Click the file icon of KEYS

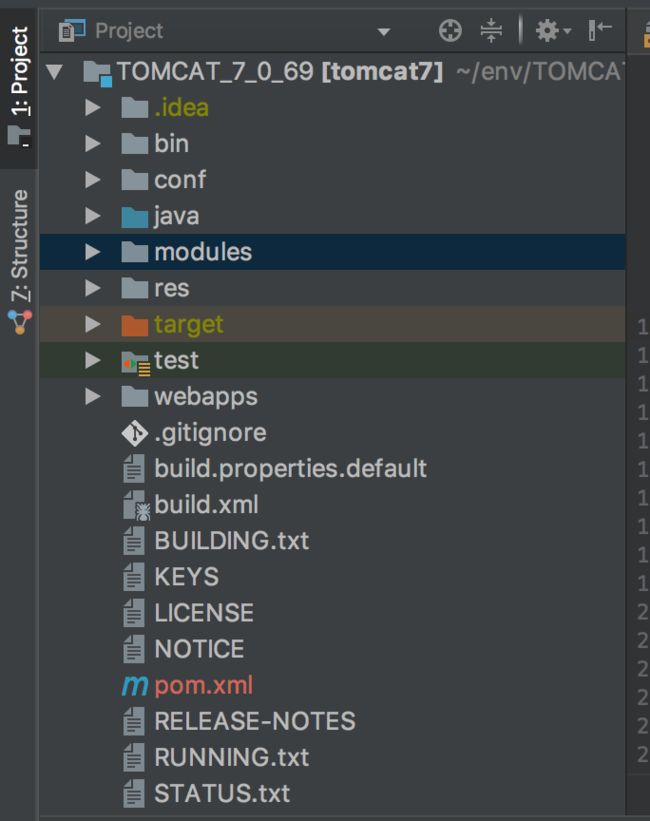pos(134,577)
